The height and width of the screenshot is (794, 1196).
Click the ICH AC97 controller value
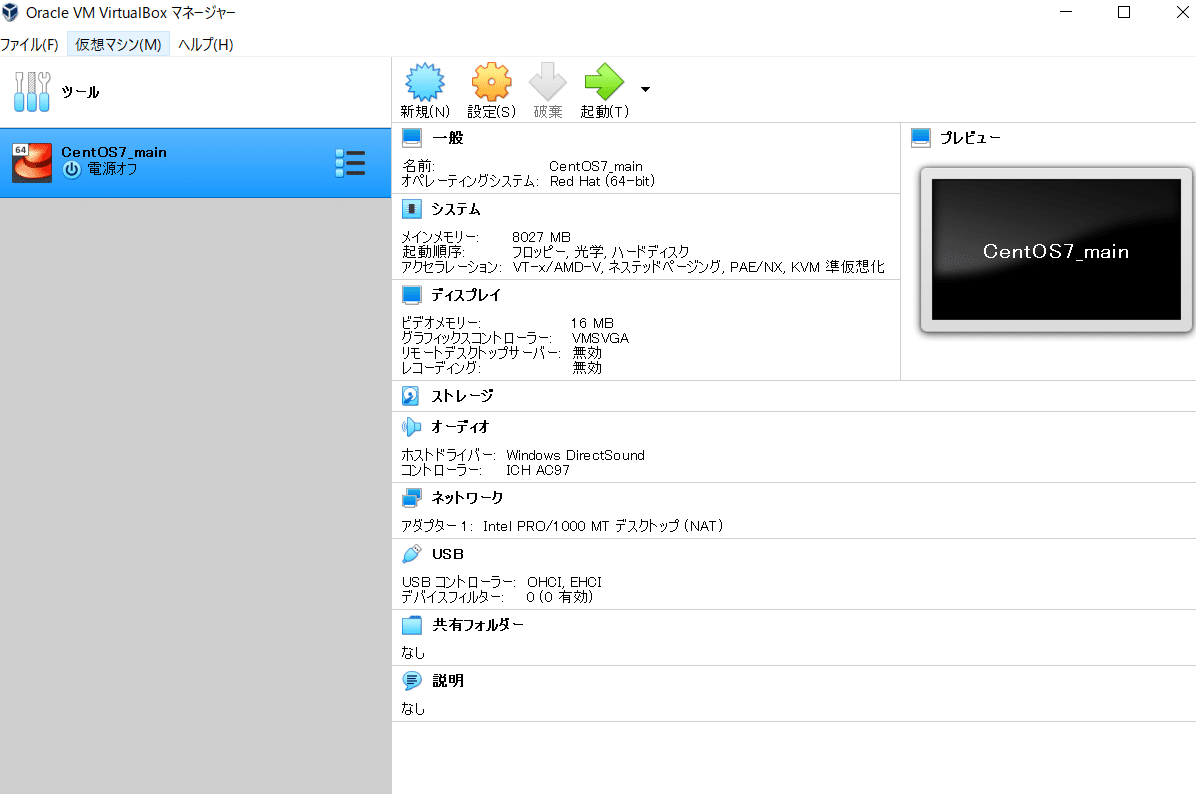tap(538, 471)
